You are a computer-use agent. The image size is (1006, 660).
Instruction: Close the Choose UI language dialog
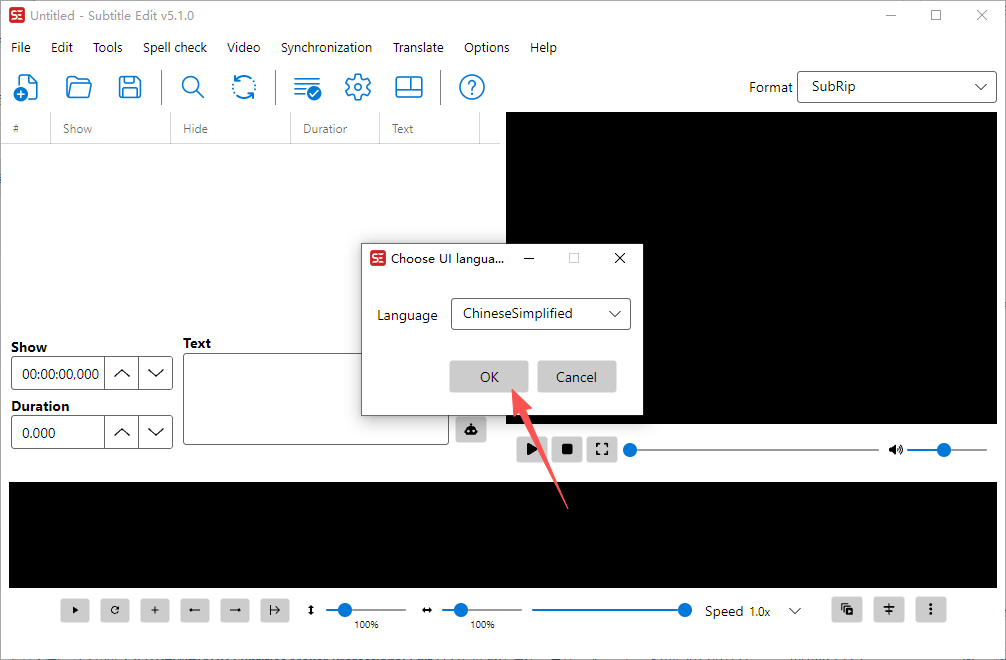tap(620, 258)
